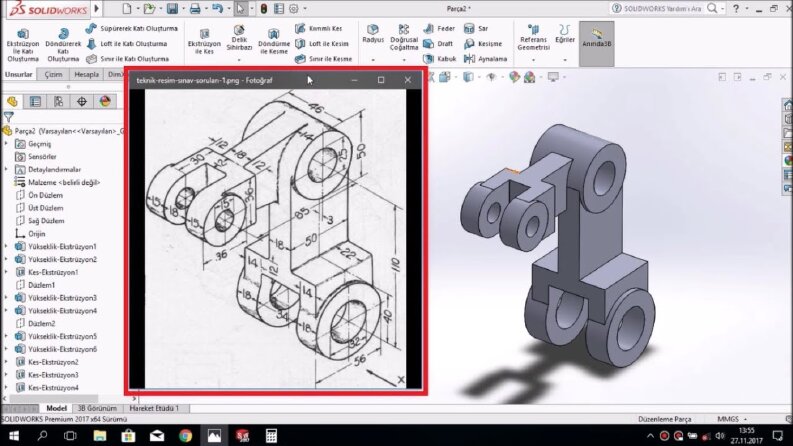Expand Eğriler dropdown arrow
This screenshot has height=446, width=793.
click(565, 60)
